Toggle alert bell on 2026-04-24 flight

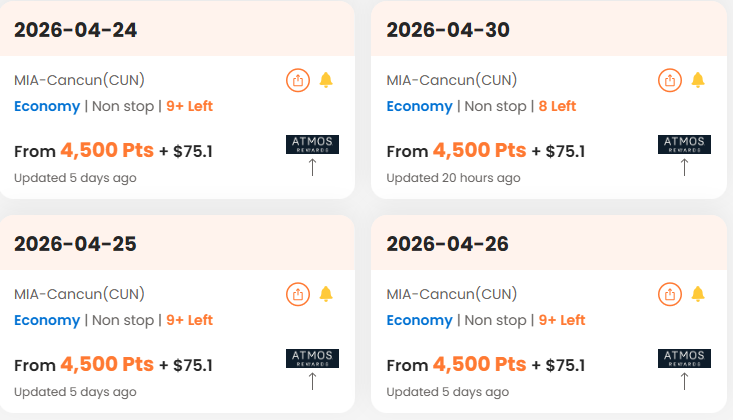(x=326, y=80)
